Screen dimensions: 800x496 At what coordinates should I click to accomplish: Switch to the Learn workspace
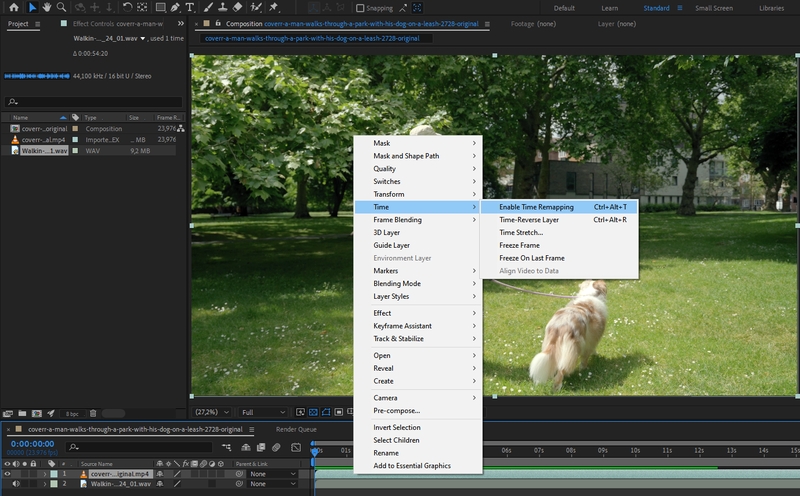609,8
